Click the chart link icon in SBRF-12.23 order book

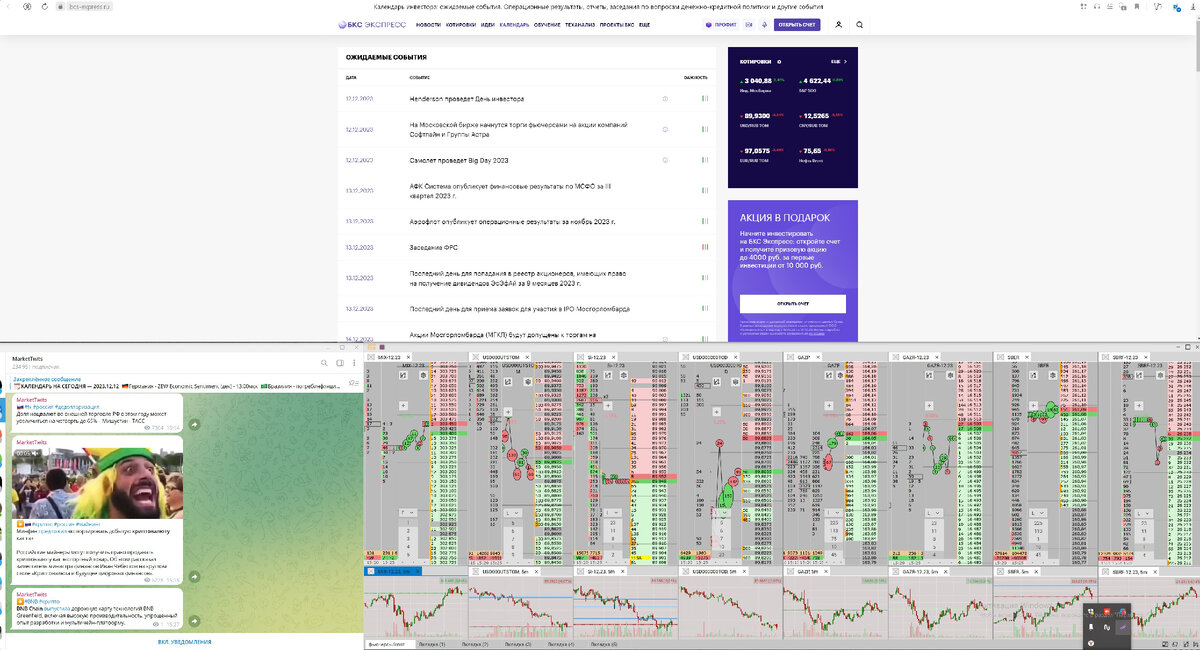[1138, 375]
